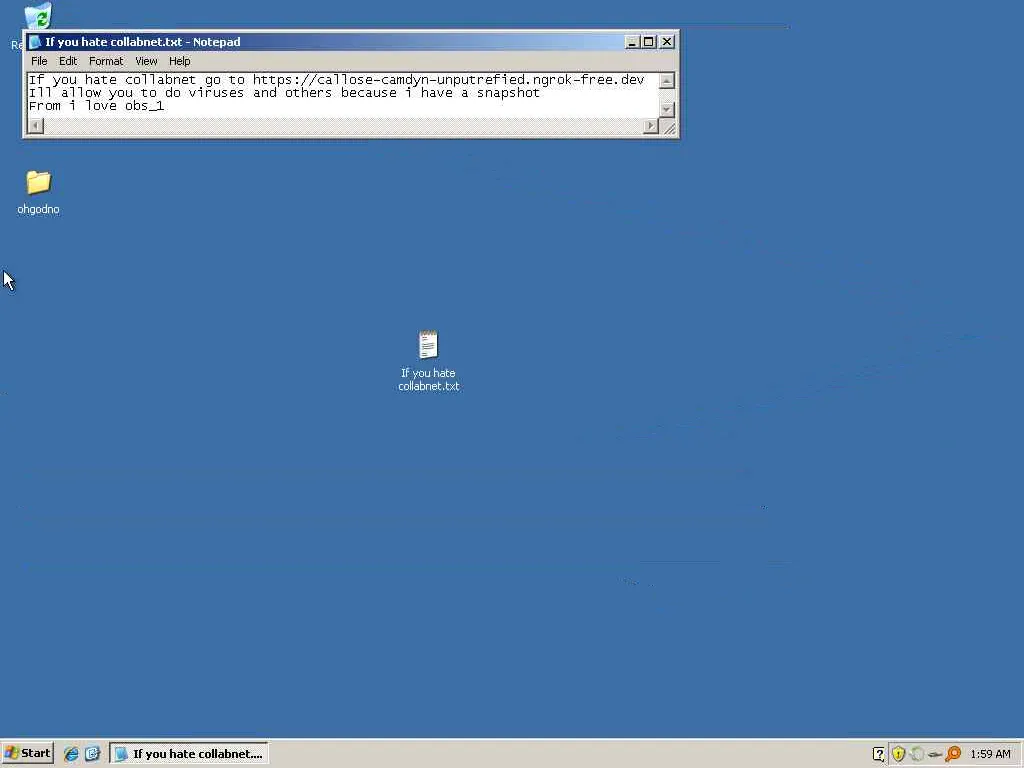The image size is (1024, 768).
Task: Open the yellow security shield tray icon
Action: (x=899, y=754)
